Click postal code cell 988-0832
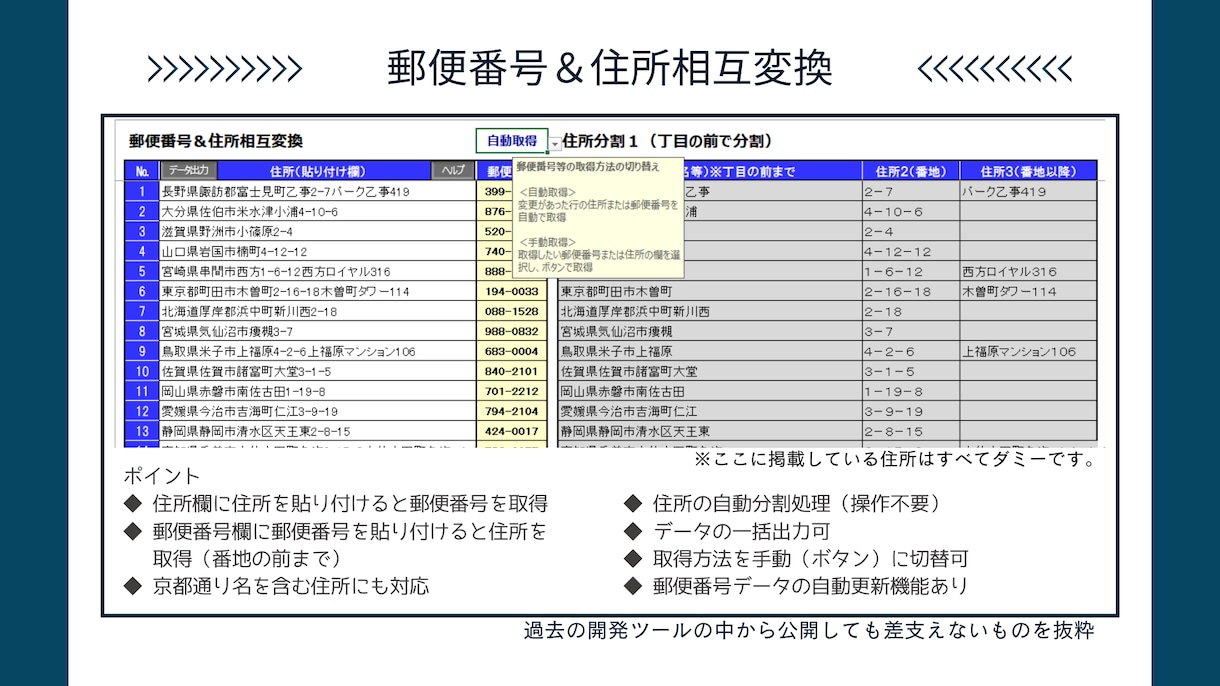Viewport: 1220px width, 686px height. pos(512,331)
